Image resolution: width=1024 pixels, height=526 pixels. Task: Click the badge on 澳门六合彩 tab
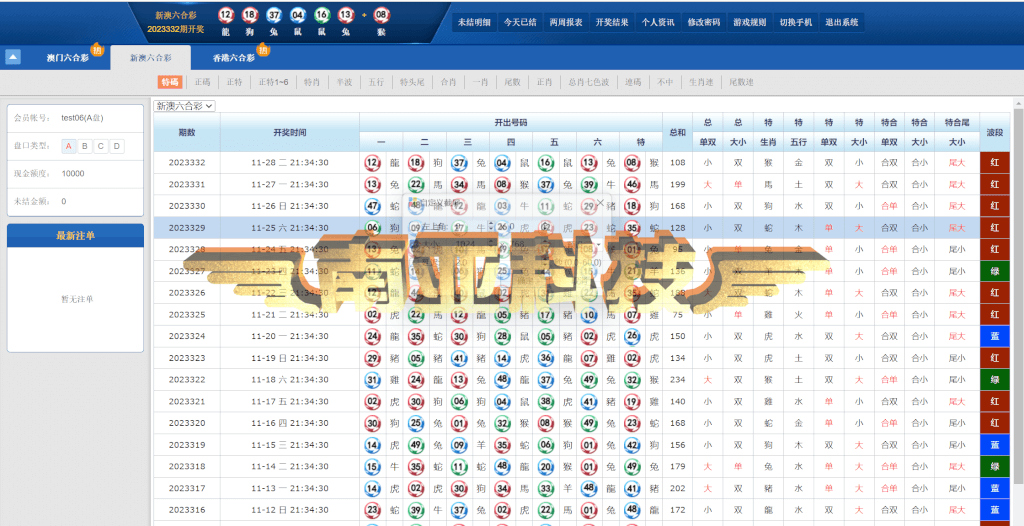(97, 50)
